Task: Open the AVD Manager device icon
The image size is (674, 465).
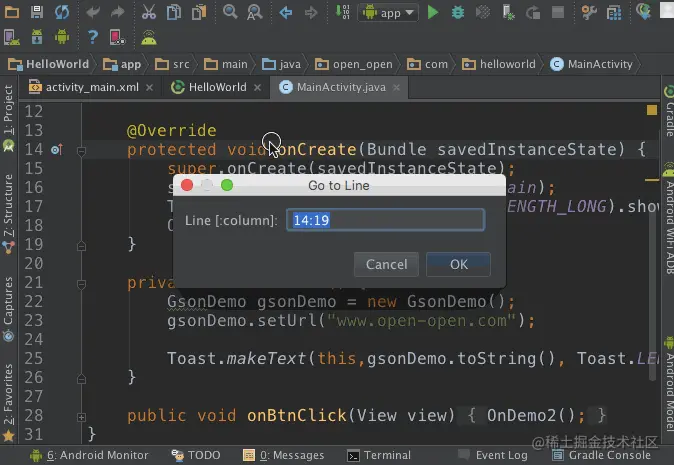Action: click(x=12, y=37)
